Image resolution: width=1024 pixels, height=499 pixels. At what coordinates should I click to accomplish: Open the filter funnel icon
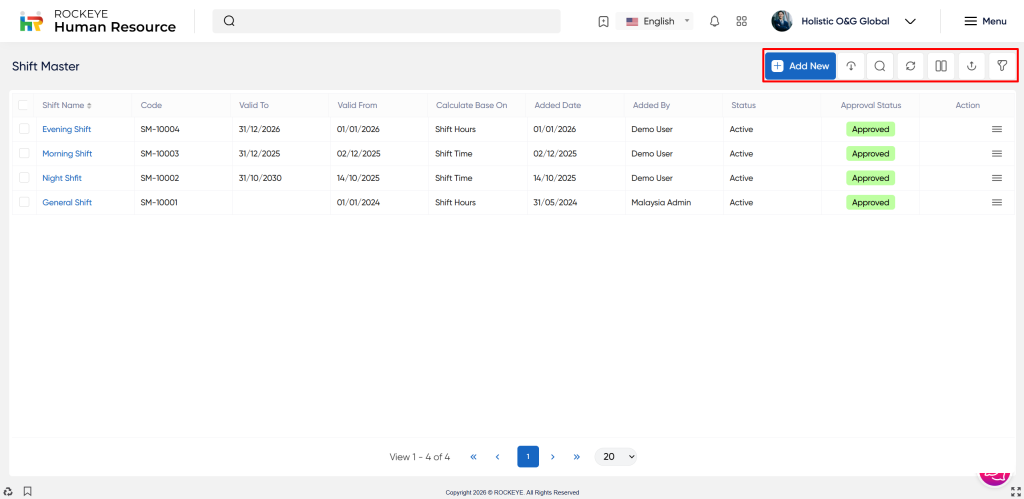tap(1002, 66)
